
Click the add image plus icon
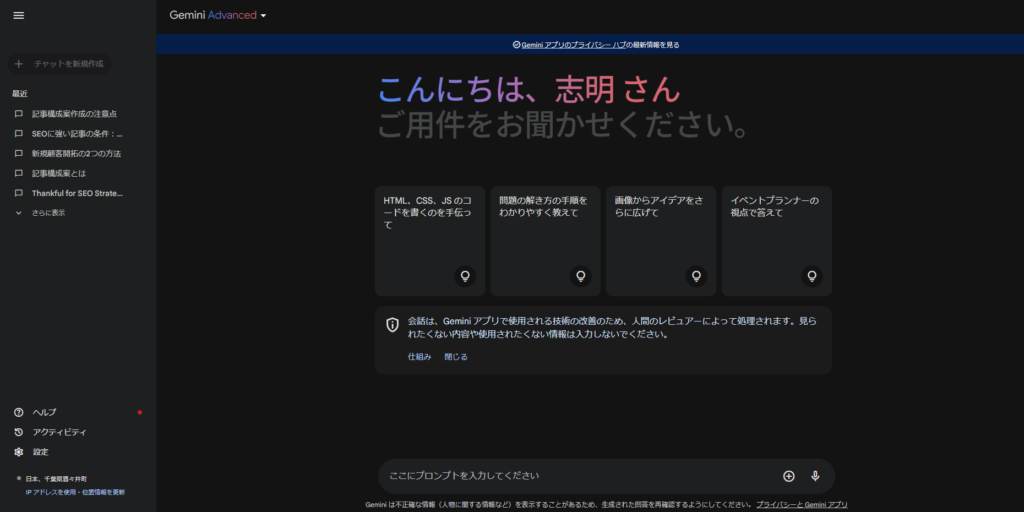(x=789, y=476)
